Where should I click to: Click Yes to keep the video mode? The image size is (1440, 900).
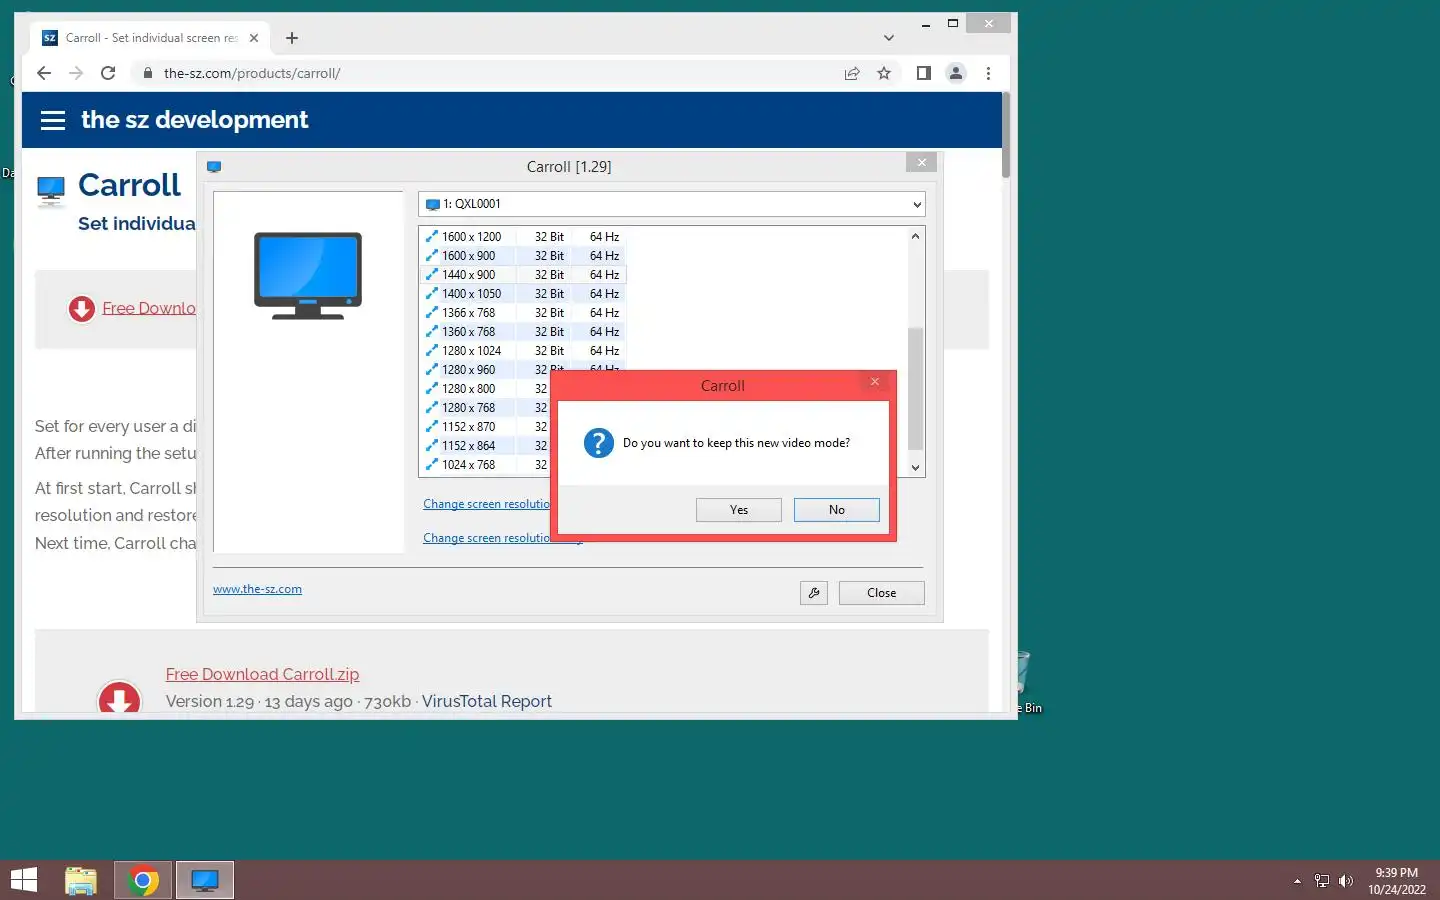[738, 510]
